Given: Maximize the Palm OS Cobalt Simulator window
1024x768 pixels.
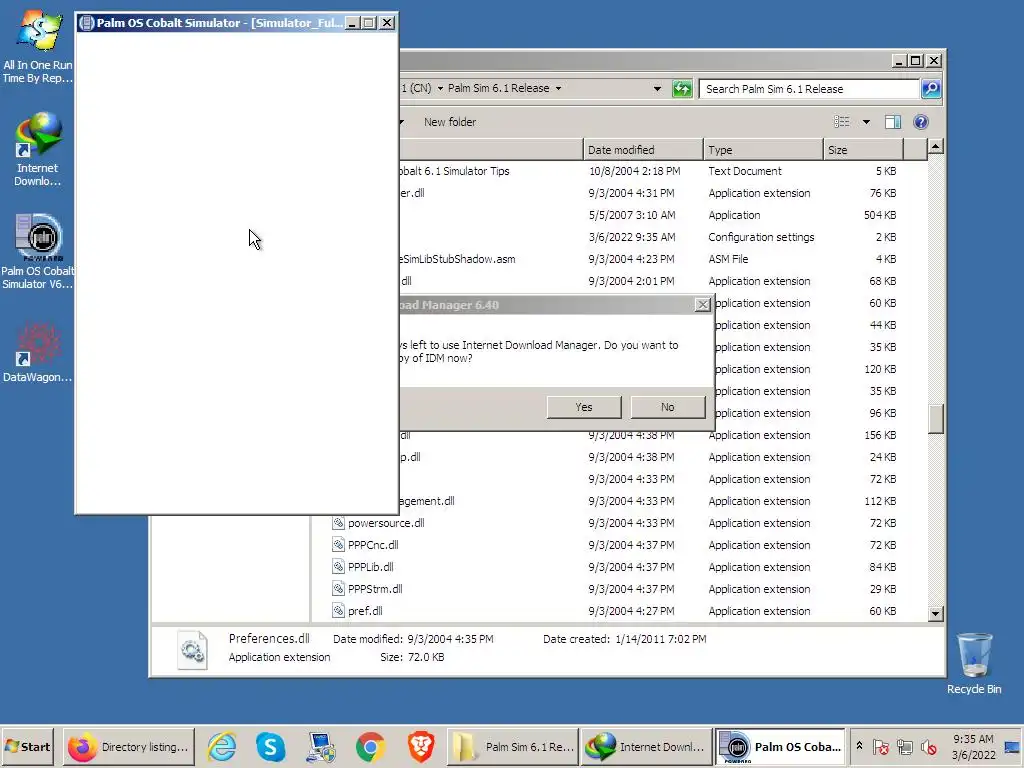Looking at the screenshot, I should tap(369, 23).
